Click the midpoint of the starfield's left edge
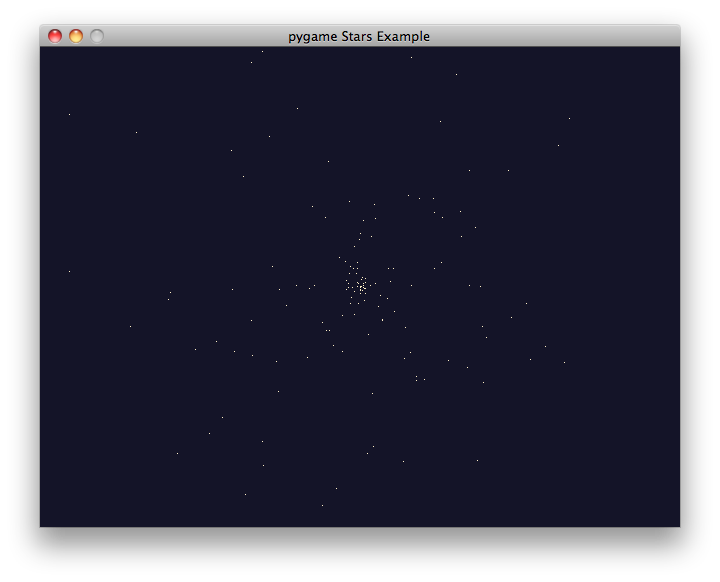Image resolution: width=720 pixels, height=582 pixels. tap(43, 287)
